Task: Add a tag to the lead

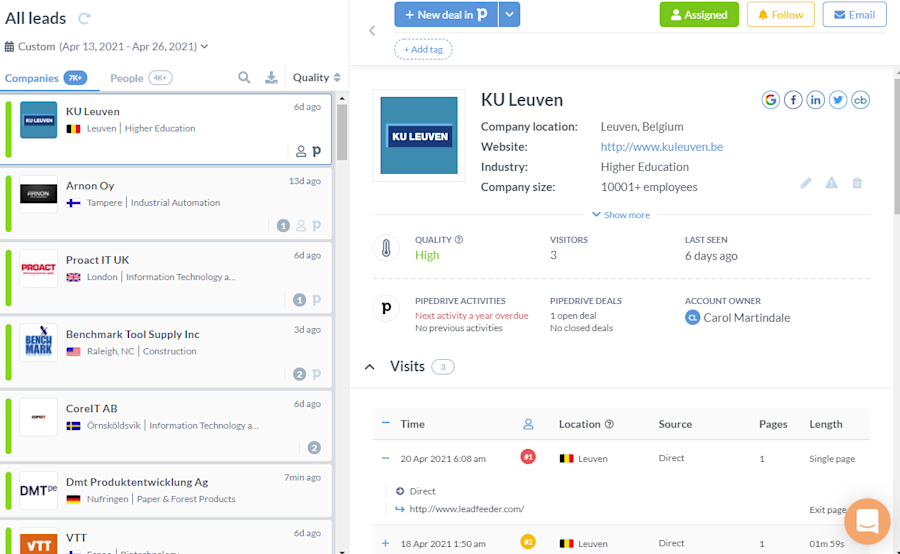Action: click(x=423, y=49)
